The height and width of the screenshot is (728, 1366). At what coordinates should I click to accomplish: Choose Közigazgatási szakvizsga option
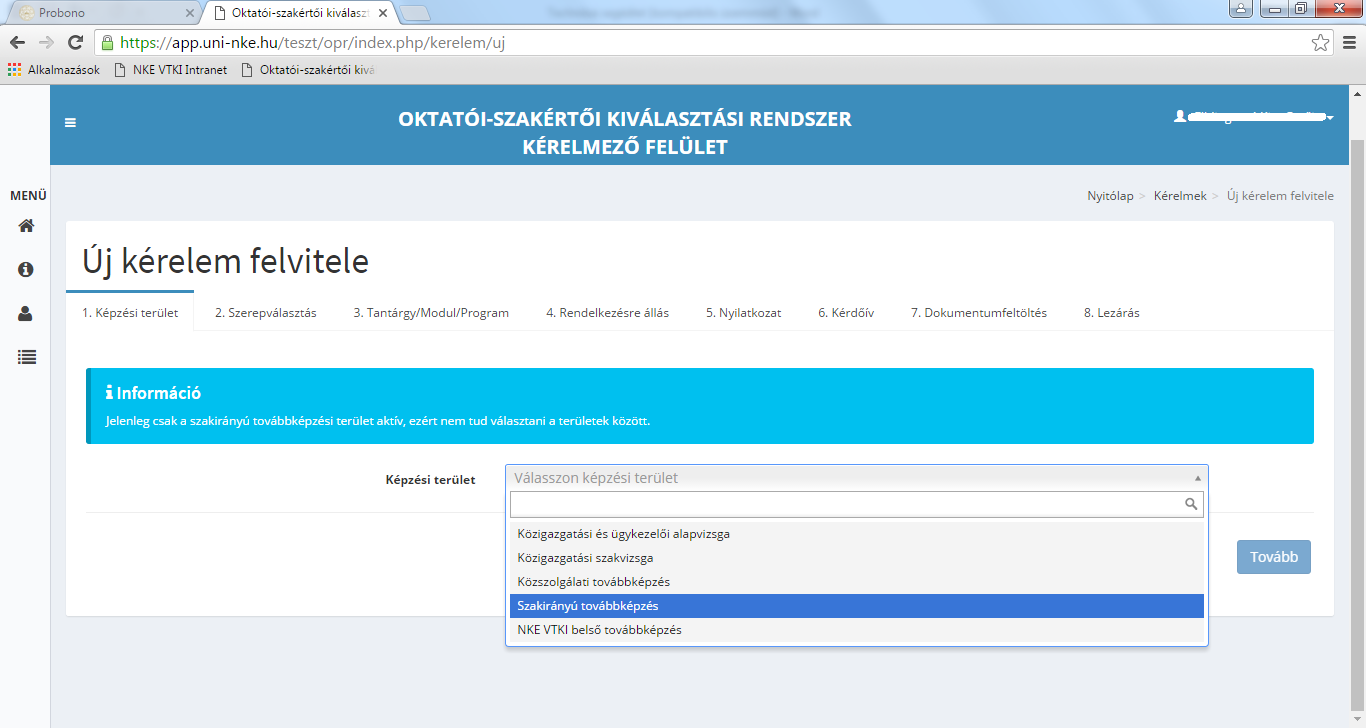(857, 558)
